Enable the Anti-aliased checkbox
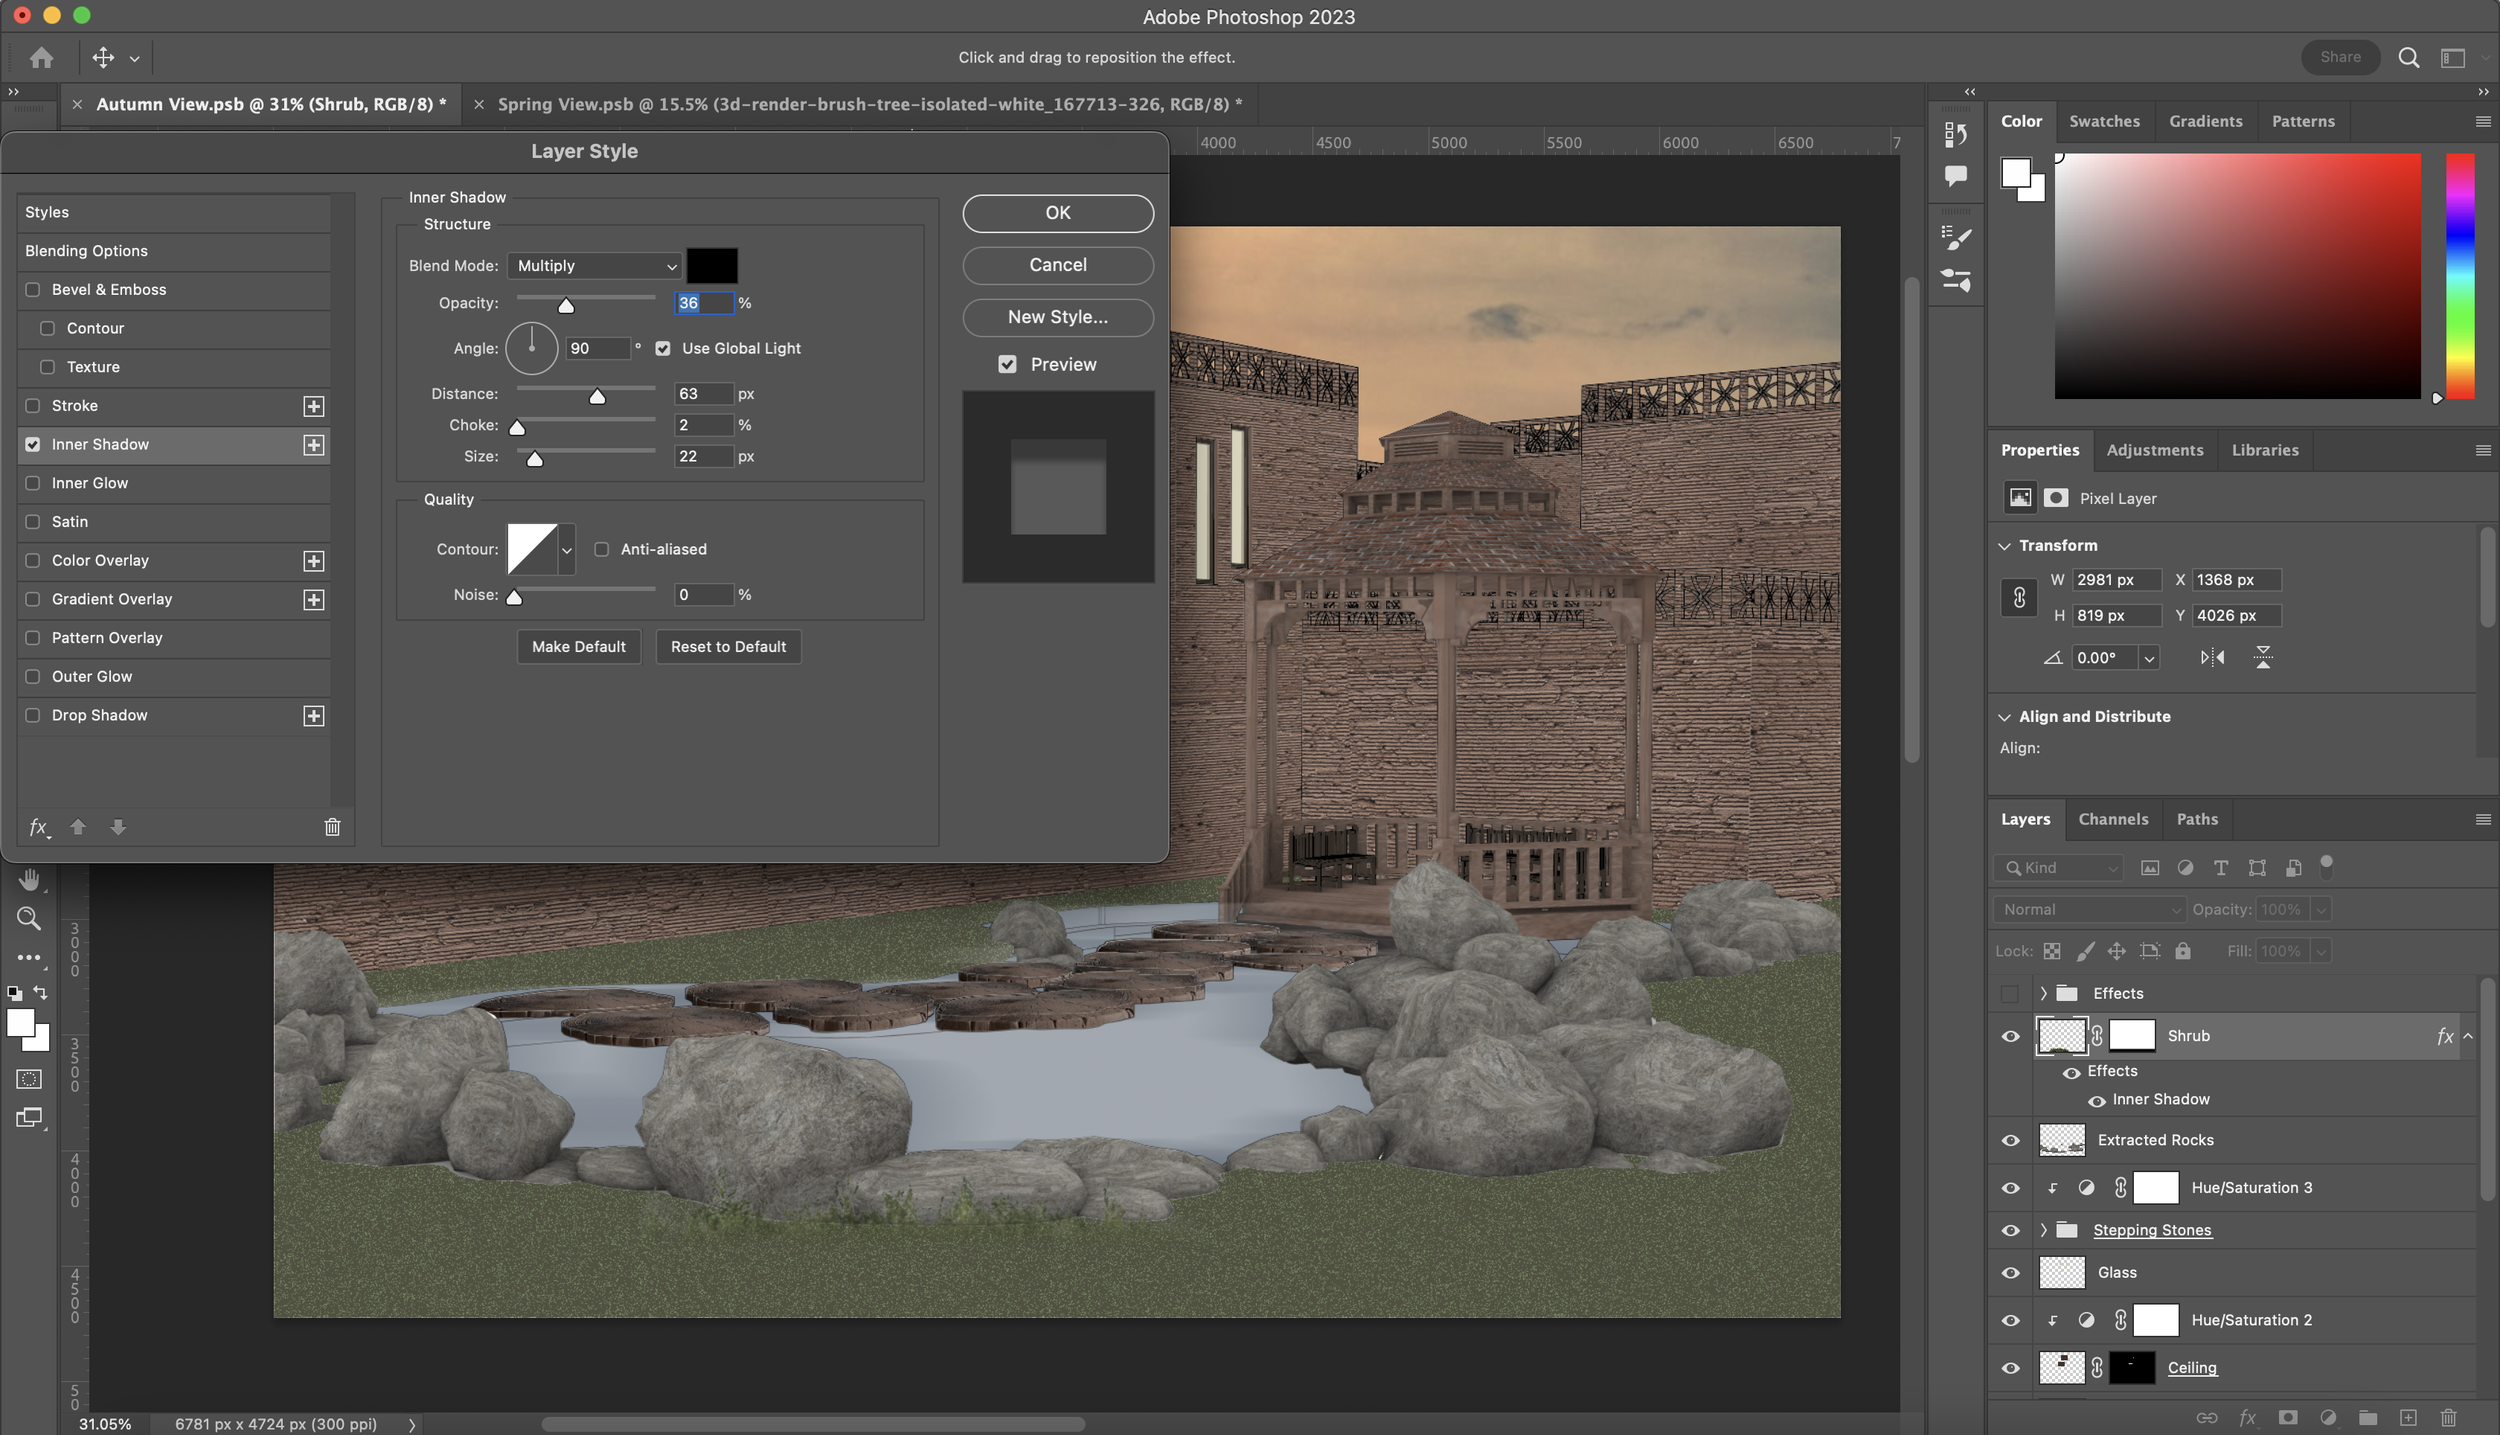The height and width of the screenshot is (1435, 2500). click(x=602, y=550)
